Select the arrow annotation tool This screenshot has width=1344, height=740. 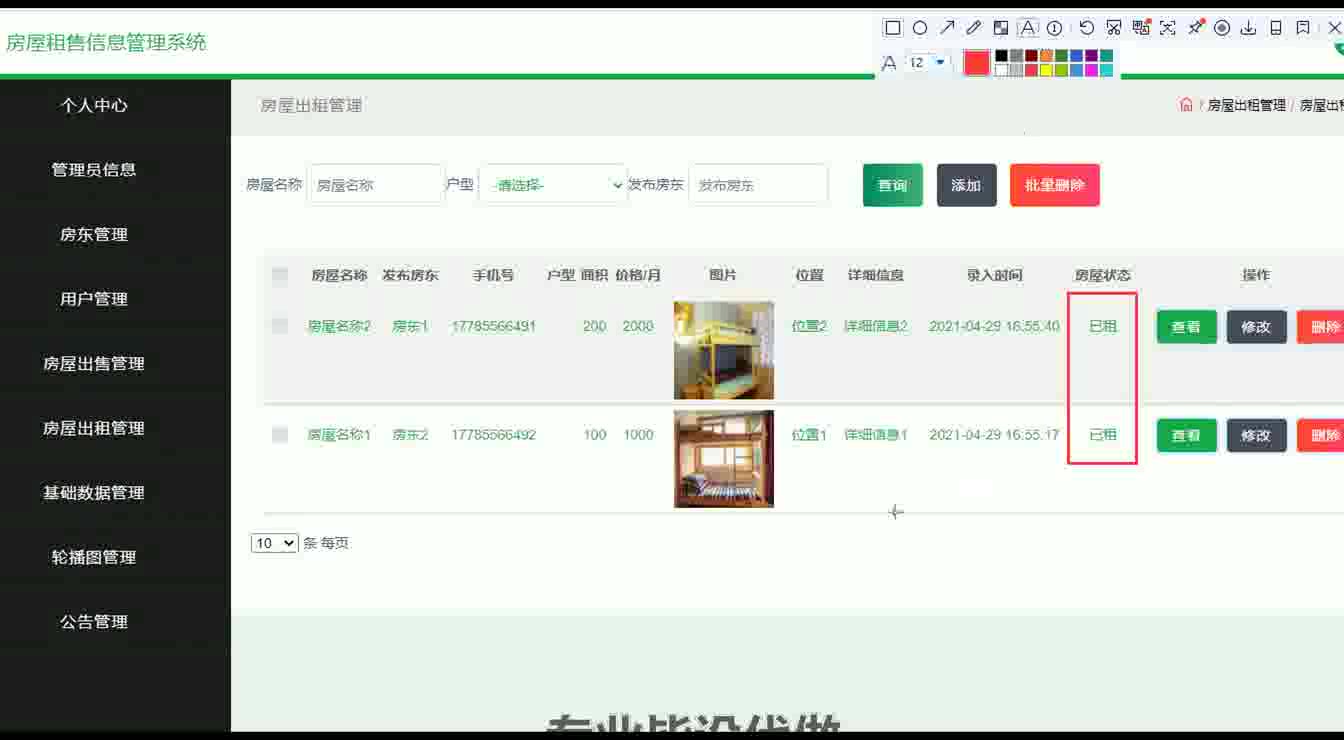[947, 28]
